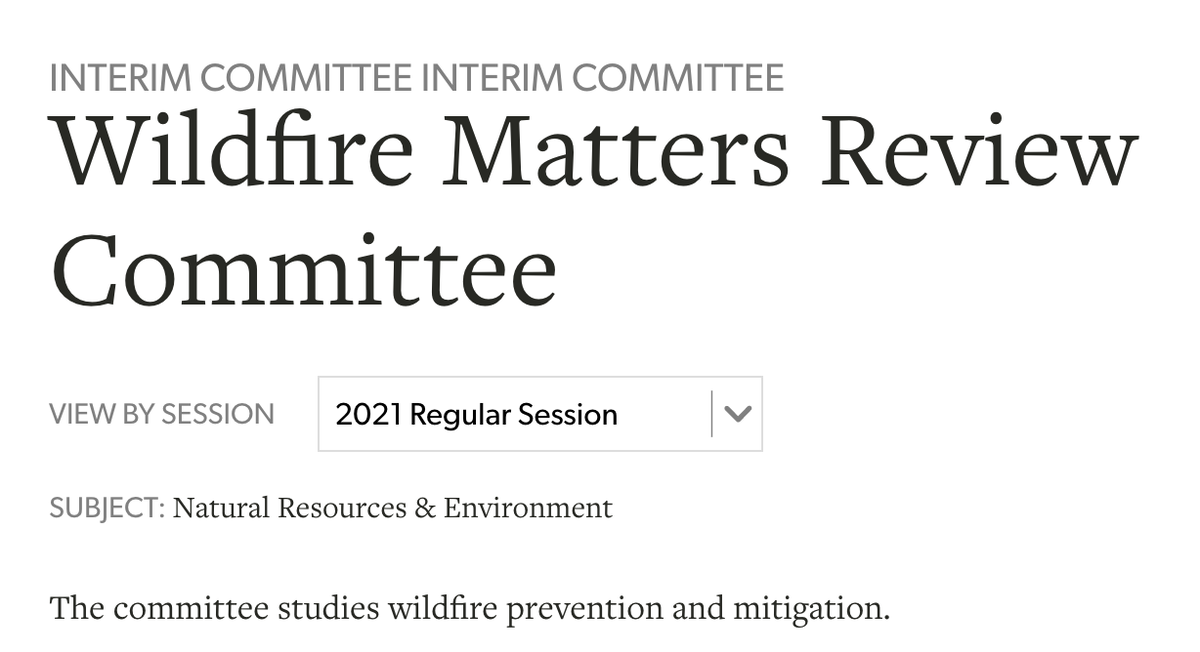The height and width of the screenshot is (652, 1200).
Task: Click 'Natural Resources' in the subject line
Action: [290, 508]
